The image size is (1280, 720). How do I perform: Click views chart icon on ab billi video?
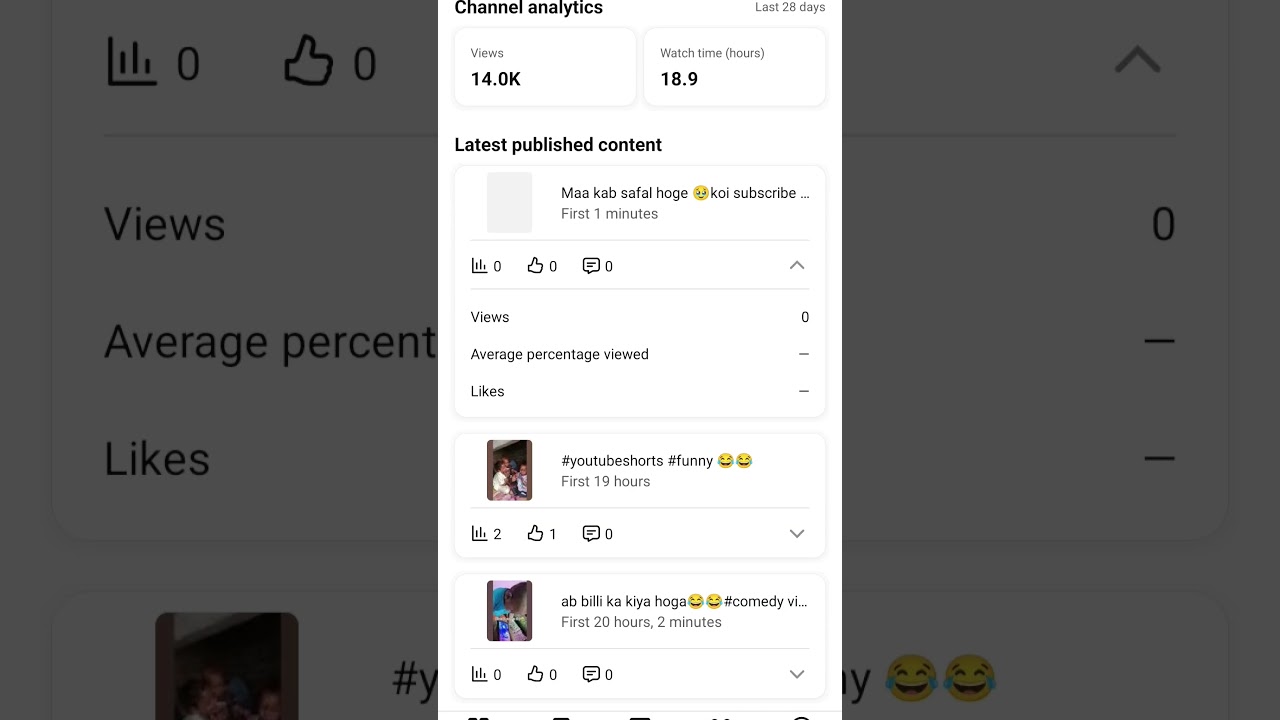tap(479, 674)
